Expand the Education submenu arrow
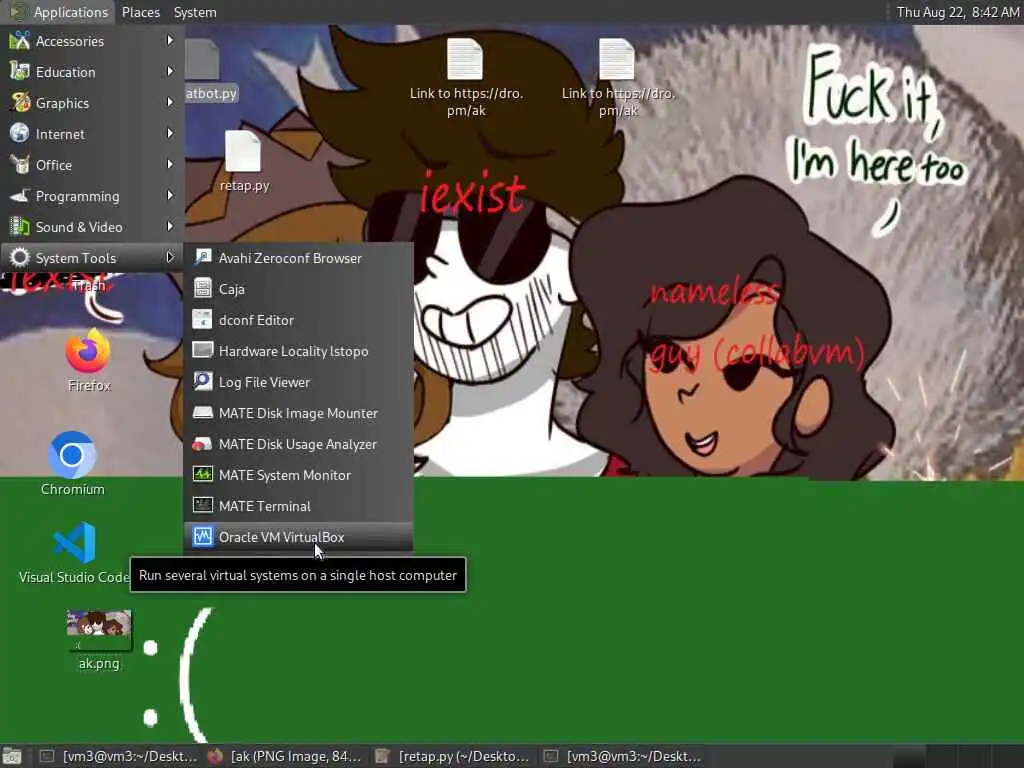1024x768 pixels. [x=170, y=71]
